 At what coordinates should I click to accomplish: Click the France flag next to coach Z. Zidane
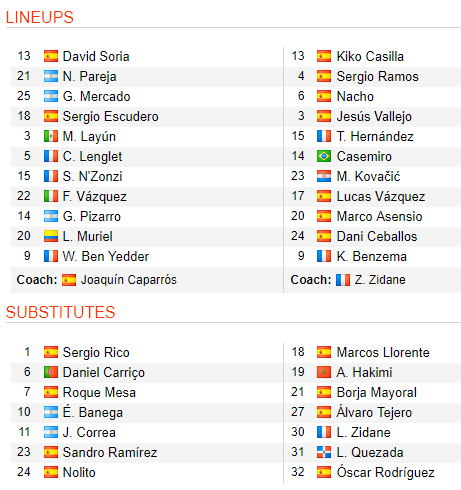tap(343, 280)
